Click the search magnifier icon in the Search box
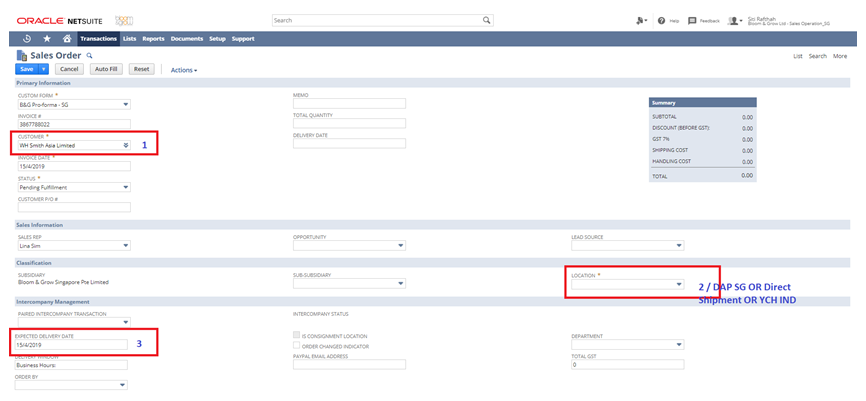Viewport: 866px width, 401px height. (486, 20)
